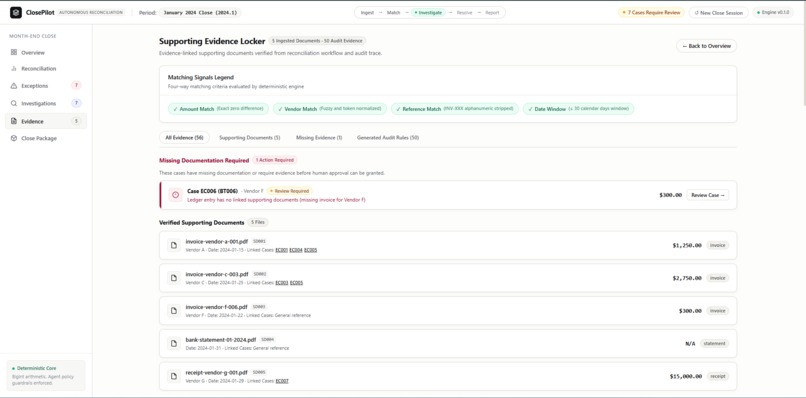806x398 pixels.
Task: Open the second linked case under vendor-c invoice
Action: (296, 283)
